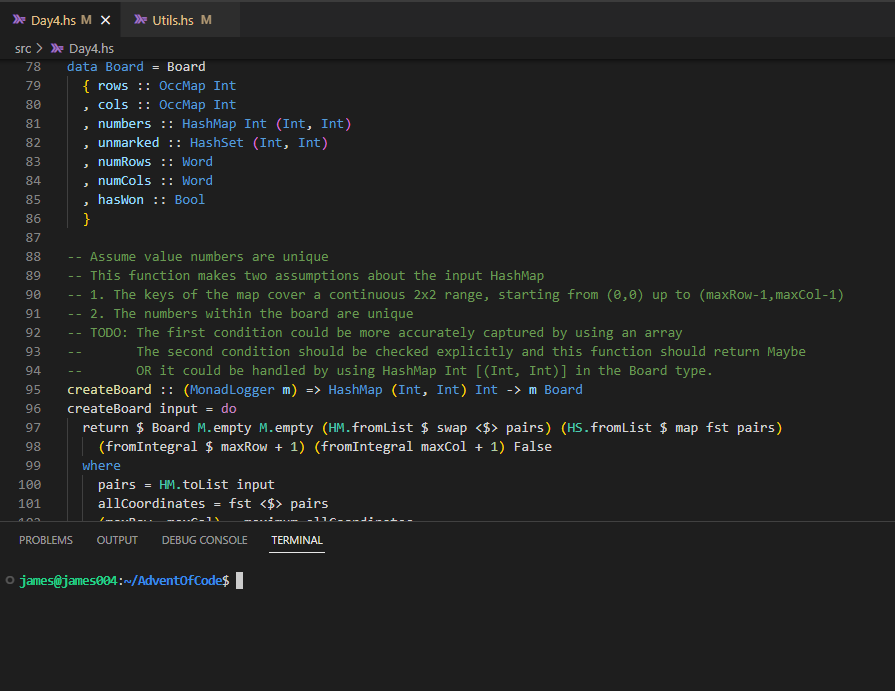Click line number 95 to select the line
Image resolution: width=895 pixels, height=691 pixels.
(33, 389)
